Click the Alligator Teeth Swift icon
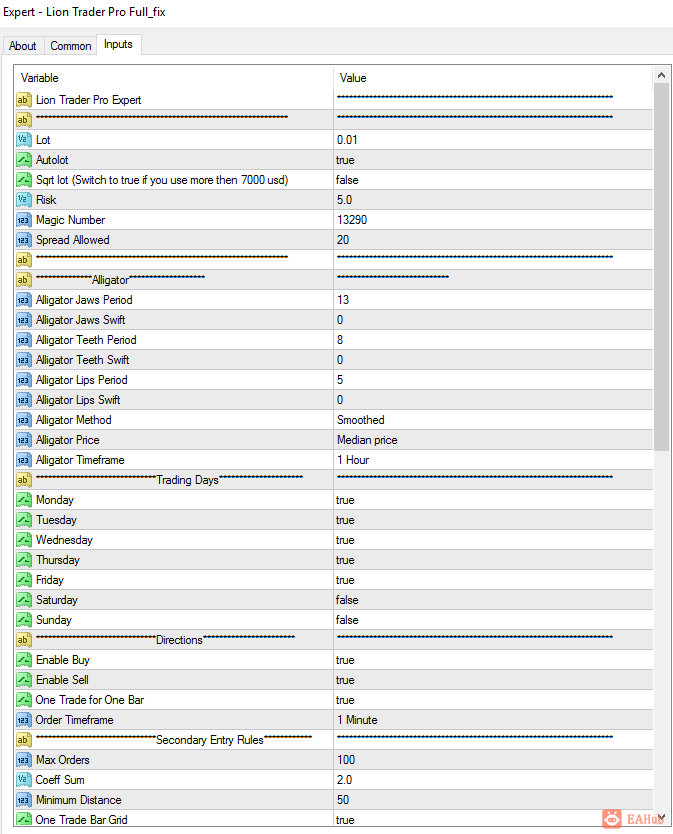 coord(23,360)
